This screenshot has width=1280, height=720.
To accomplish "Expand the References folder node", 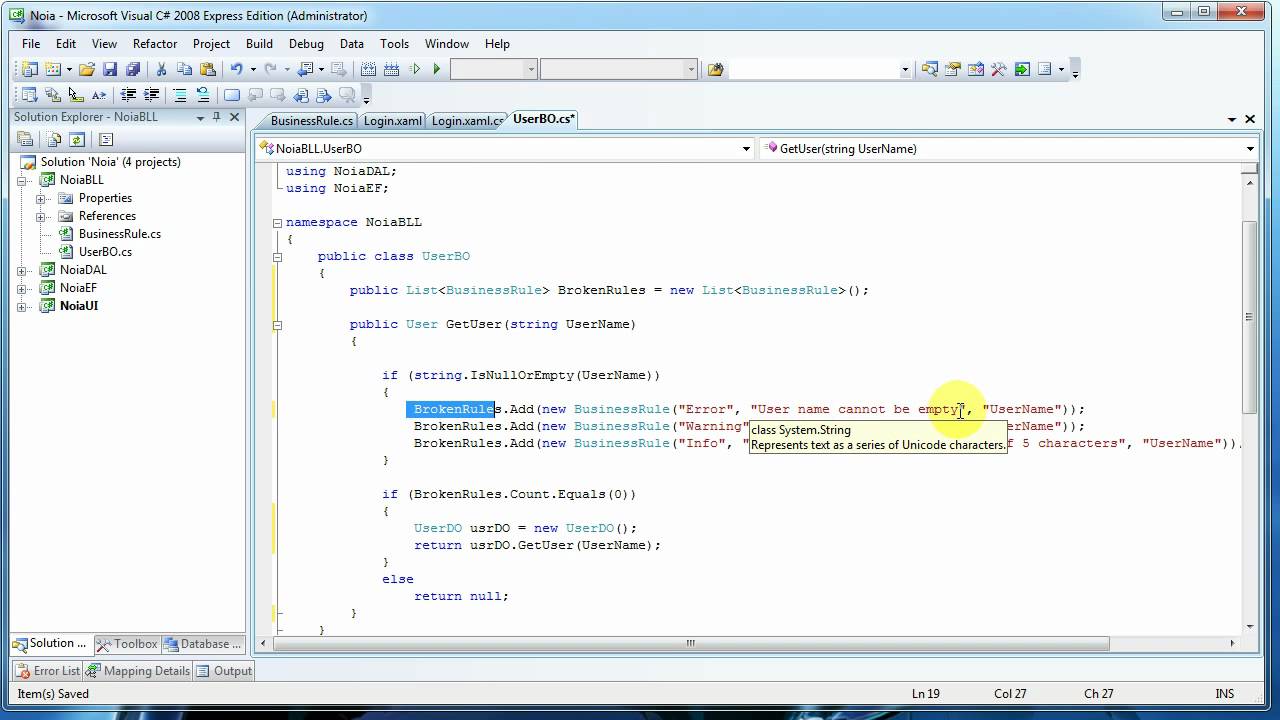I will (41, 216).
